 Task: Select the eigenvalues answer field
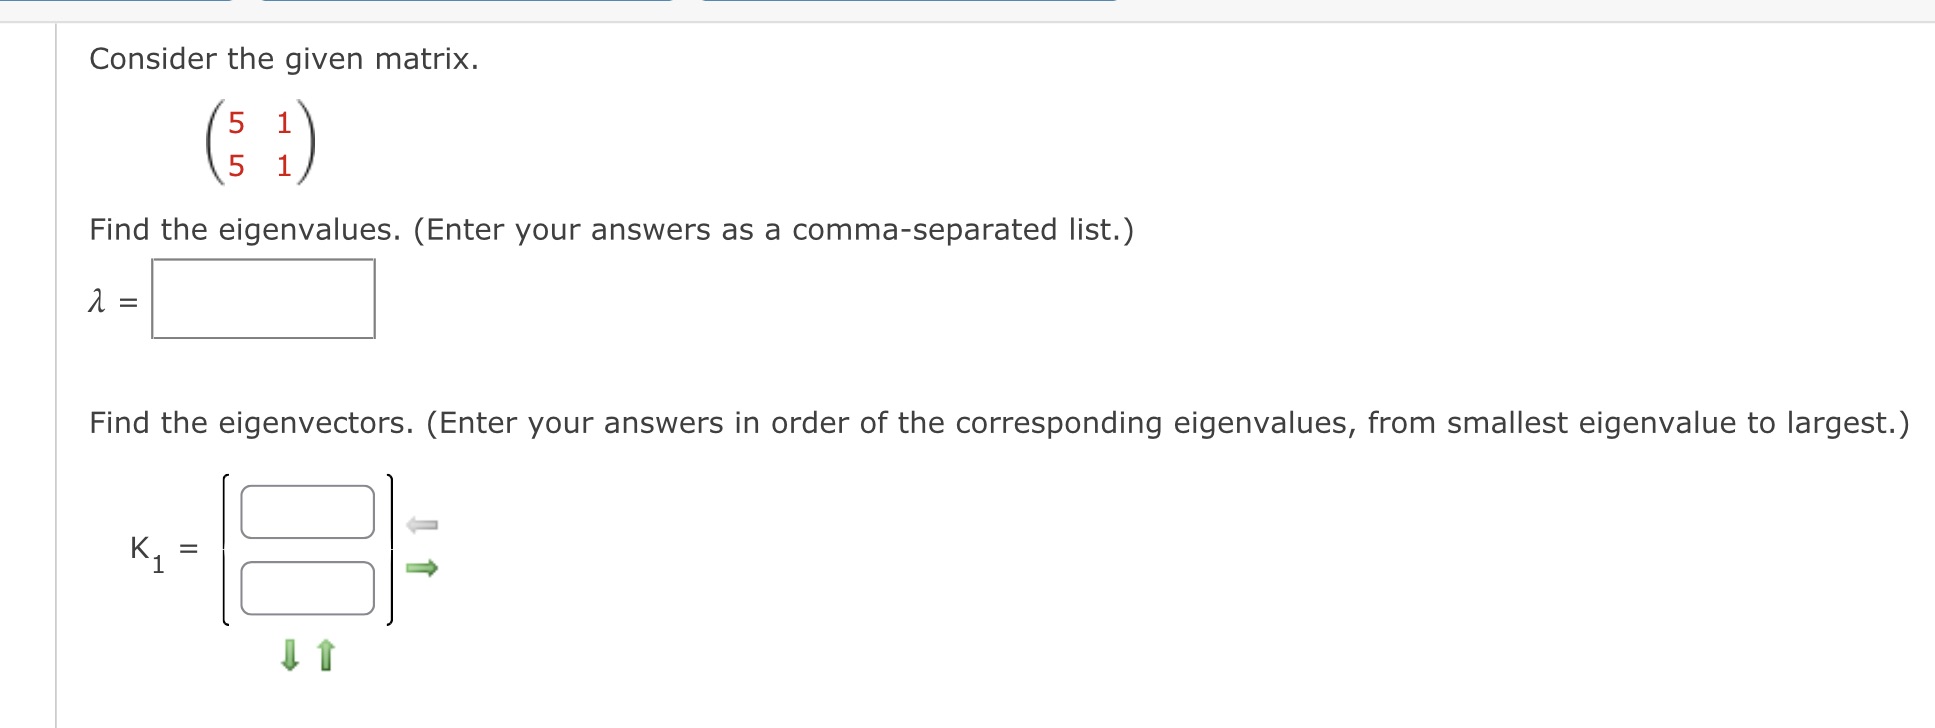point(262,298)
